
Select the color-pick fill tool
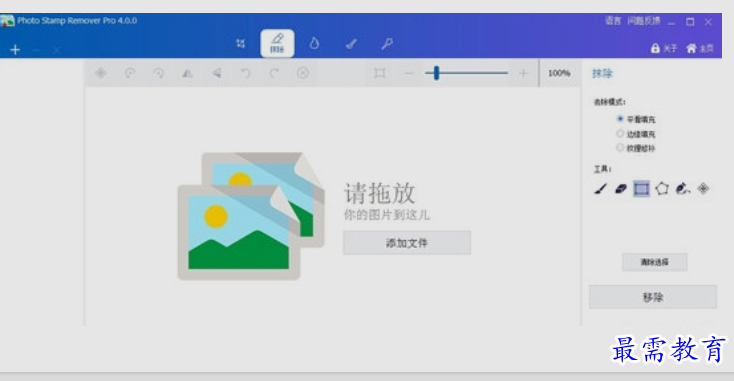[x=683, y=189]
